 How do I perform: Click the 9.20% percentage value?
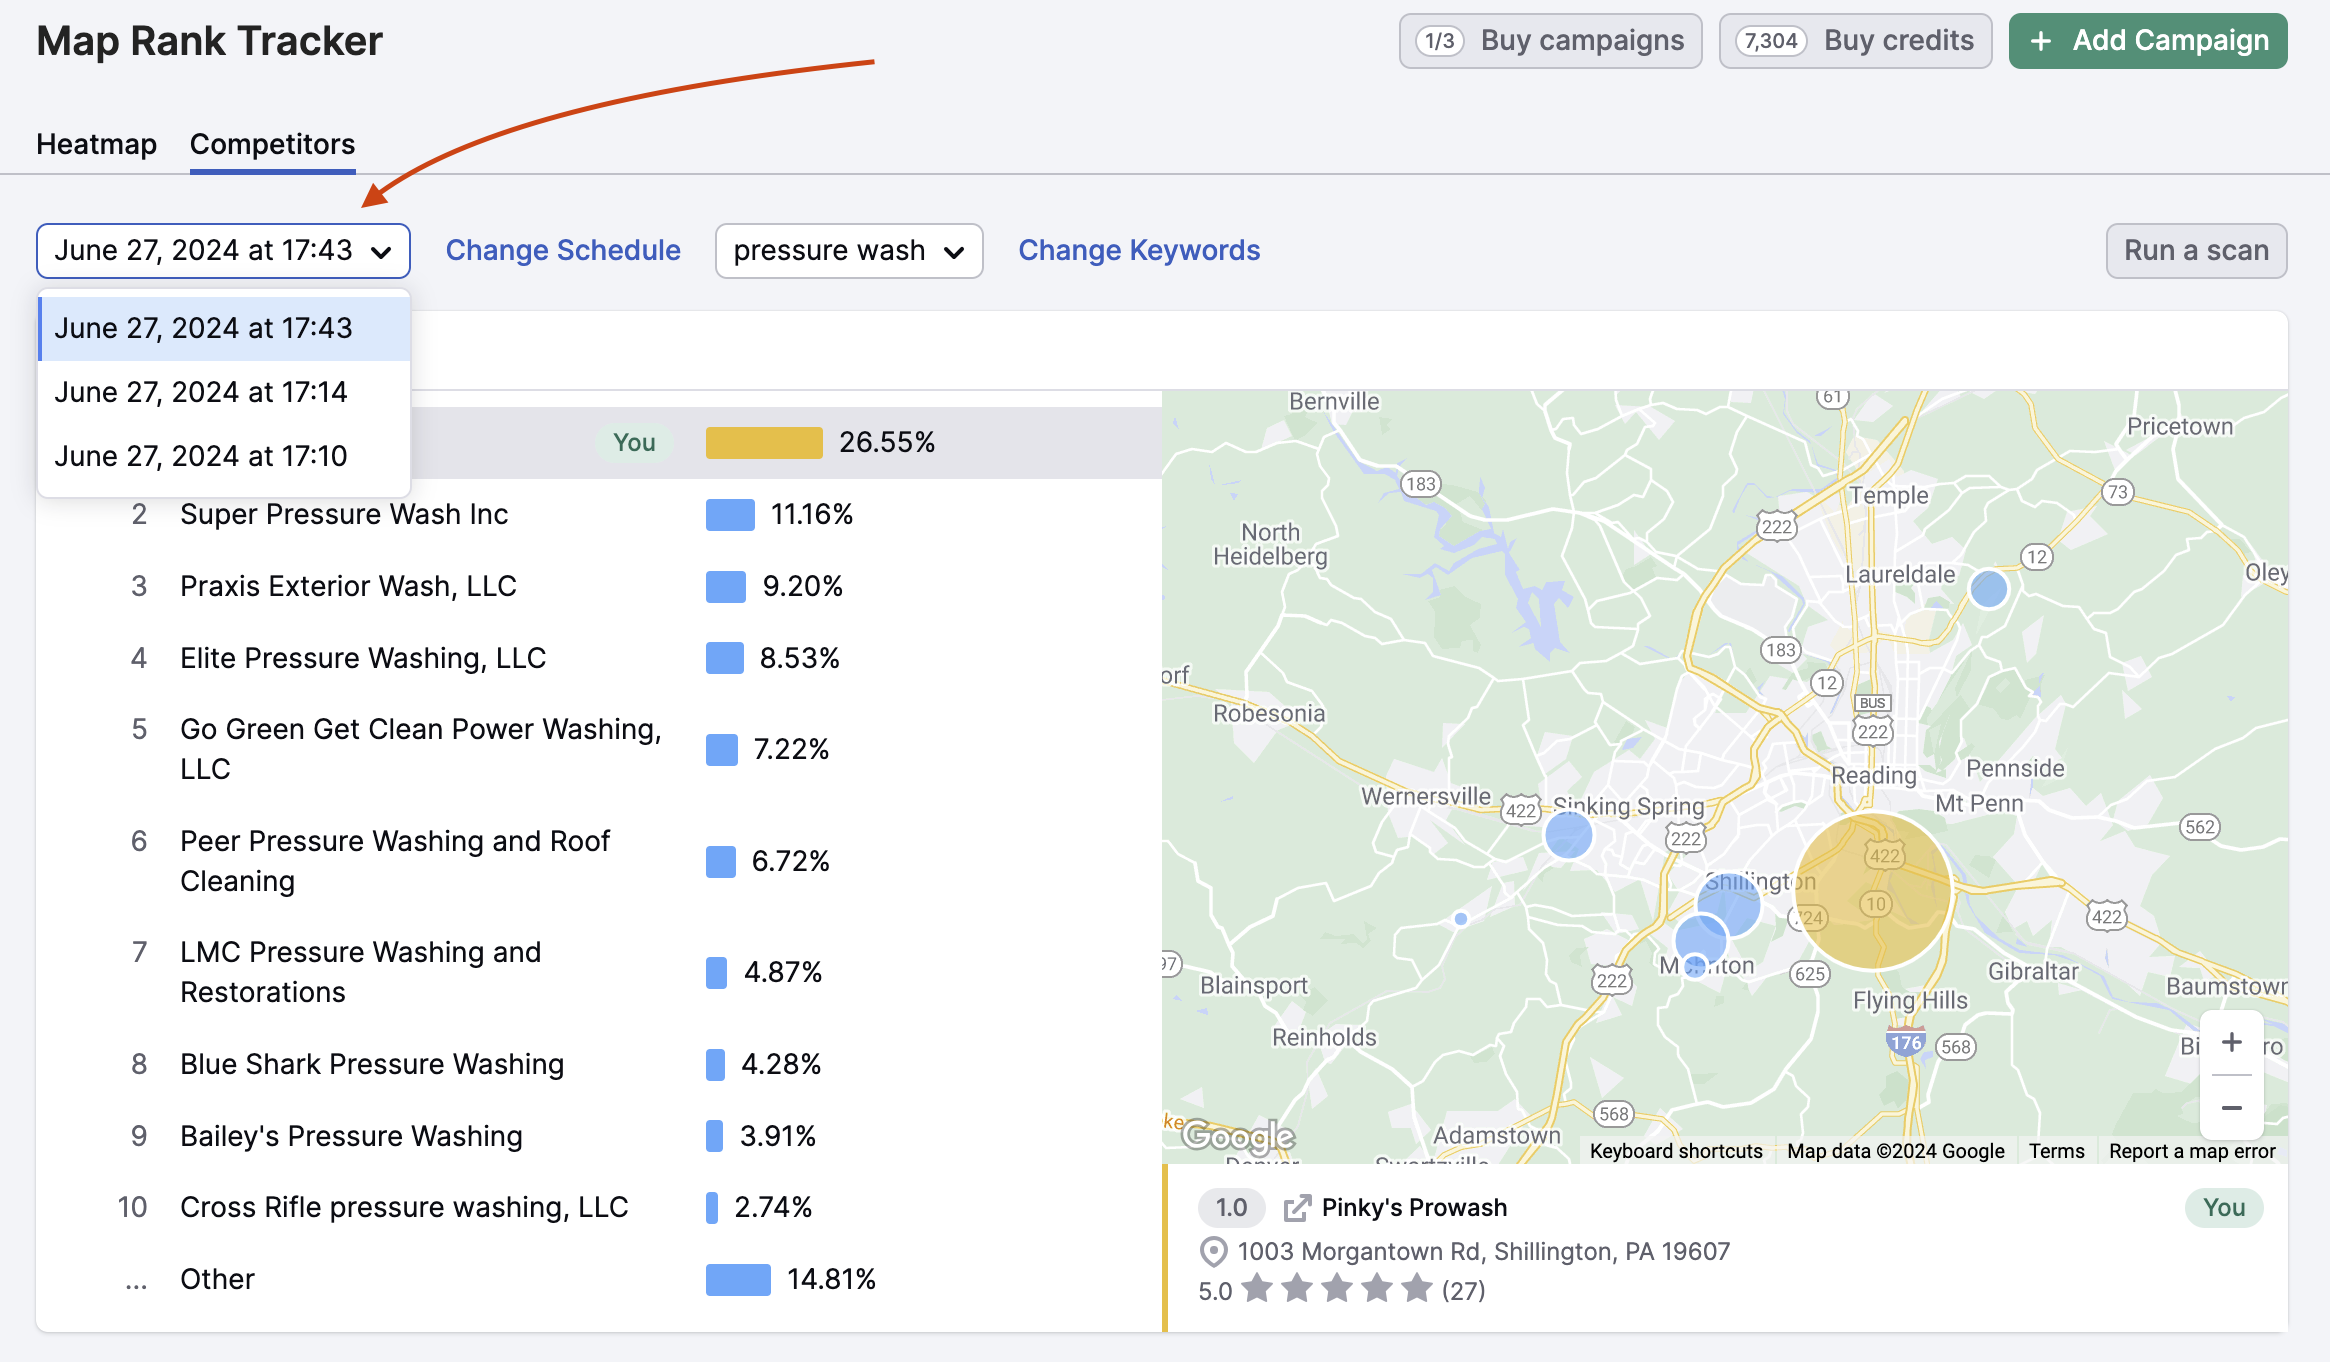[802, 586]
